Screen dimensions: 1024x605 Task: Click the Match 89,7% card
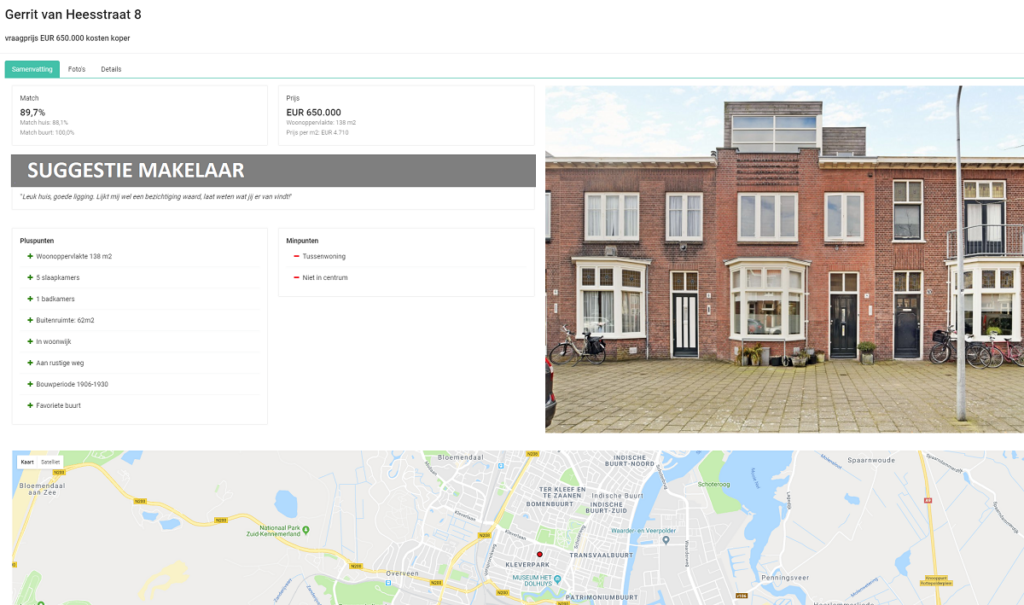click(140, 116)
